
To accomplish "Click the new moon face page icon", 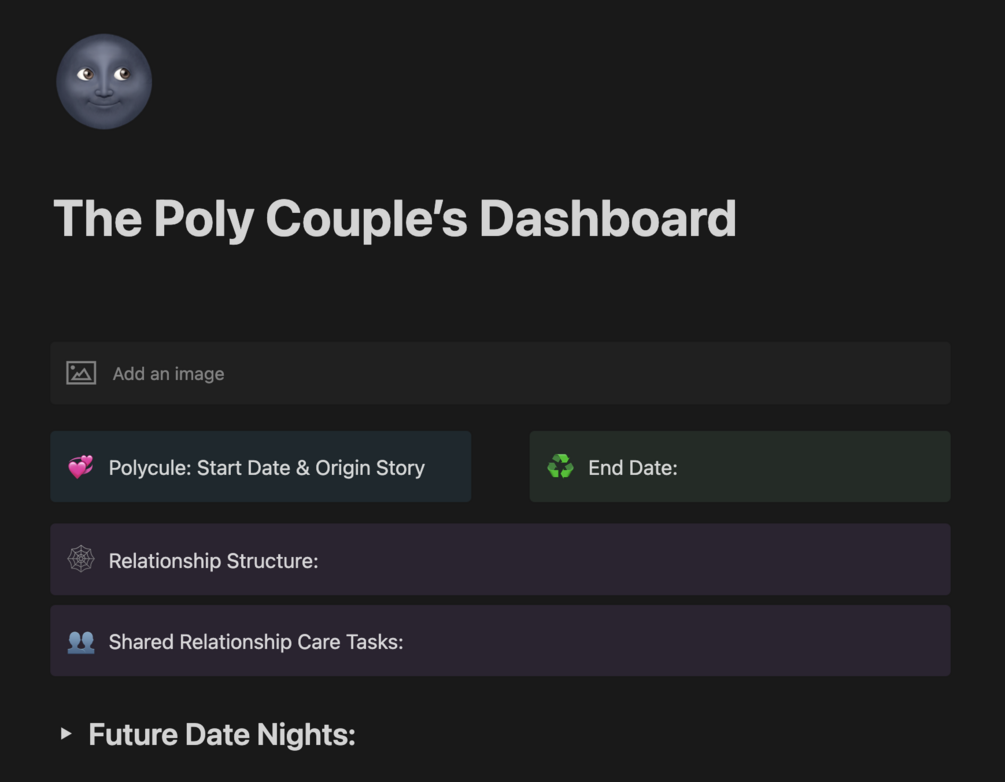I will 104,82.
